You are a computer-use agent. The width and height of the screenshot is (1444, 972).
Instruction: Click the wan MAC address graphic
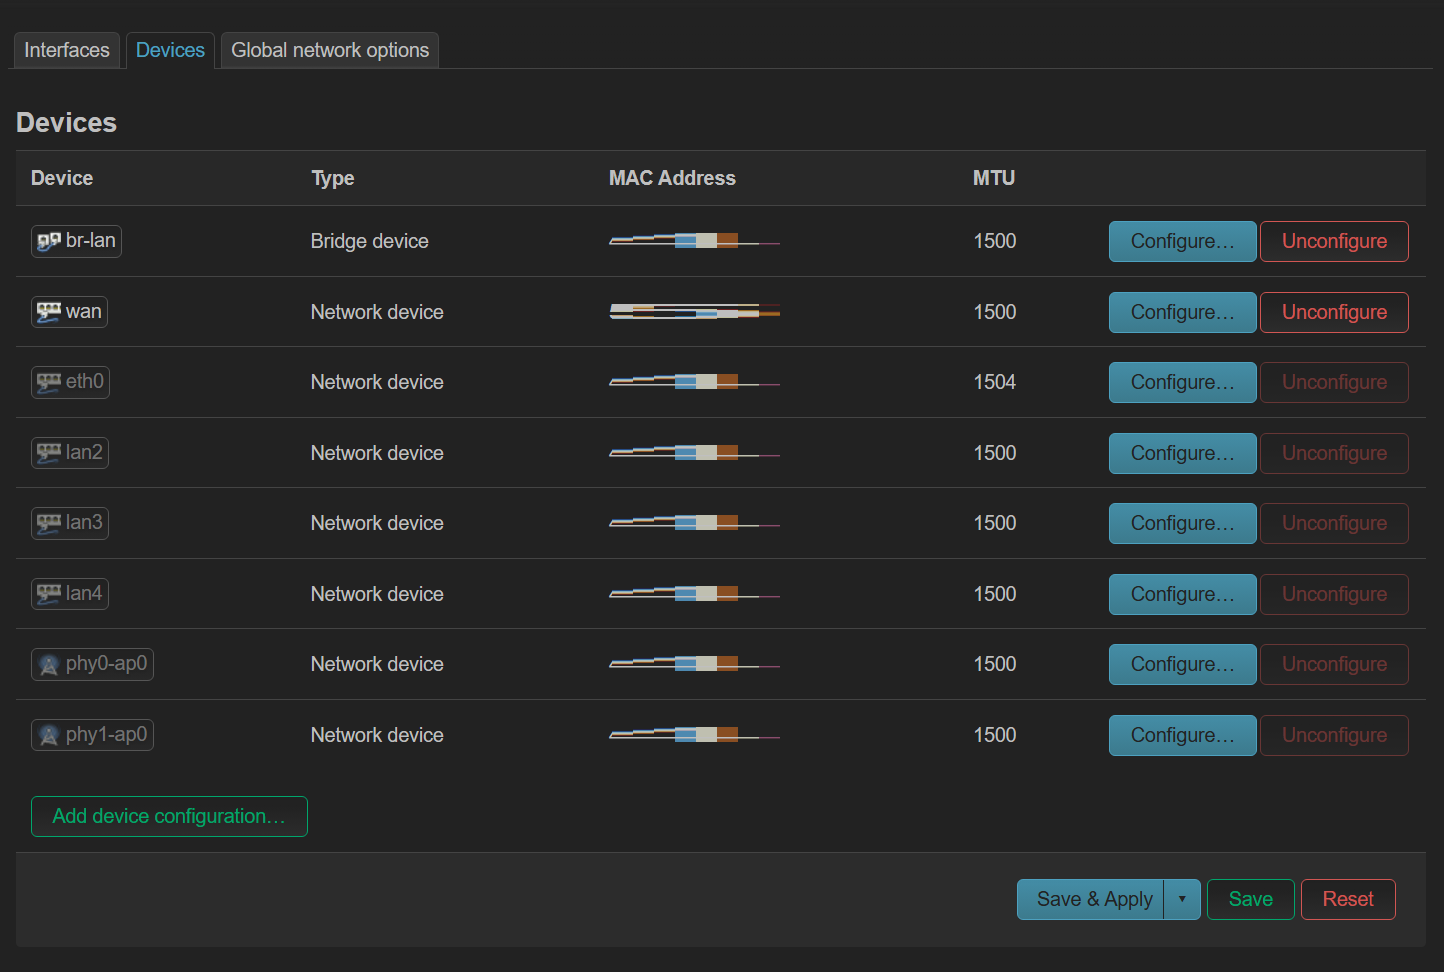click(694, 312)
